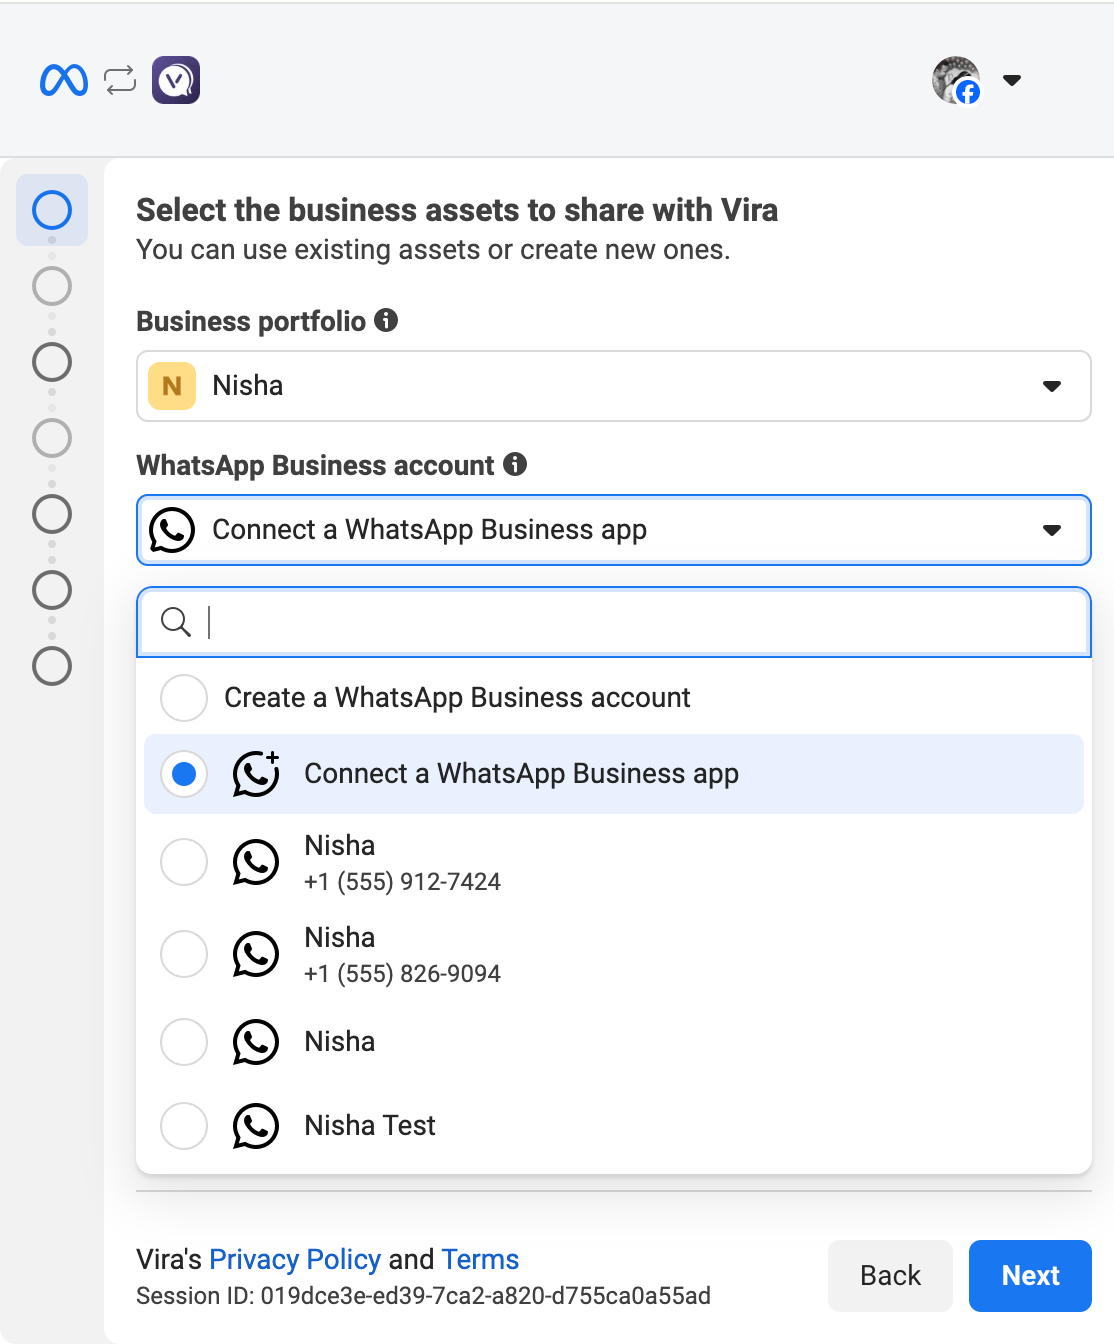Select Connect a WhatsApp Business app option
The height and width of the screenshot is (1344, 1114).
click(520, 774)
